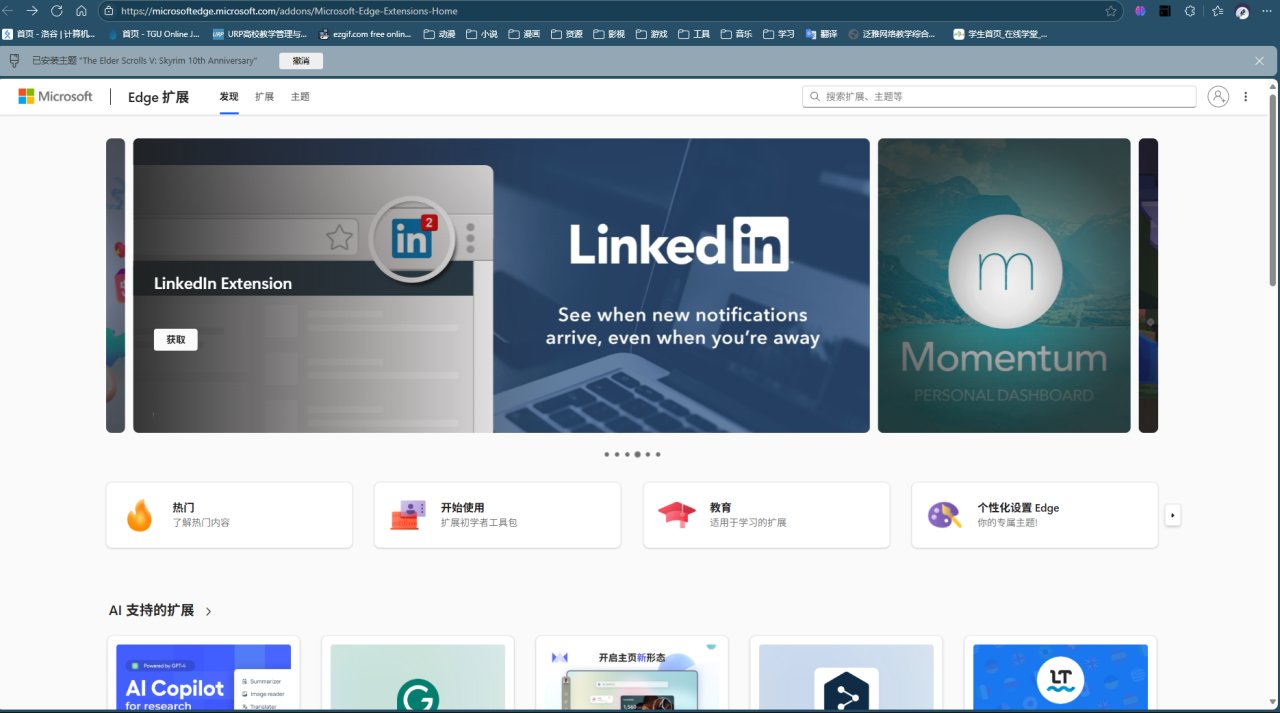Open the browser Settings and more menu
The height and width of the screenshot is (713, 1280).
pos(1267,11)
